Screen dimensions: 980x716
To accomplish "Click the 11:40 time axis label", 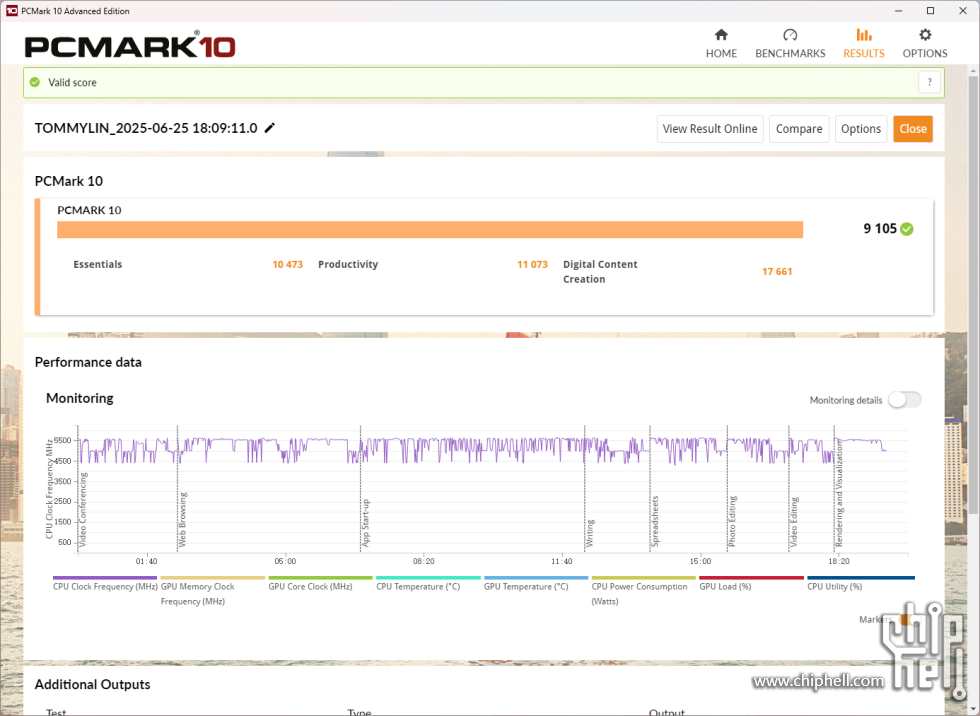I will (x=561, y=561).
